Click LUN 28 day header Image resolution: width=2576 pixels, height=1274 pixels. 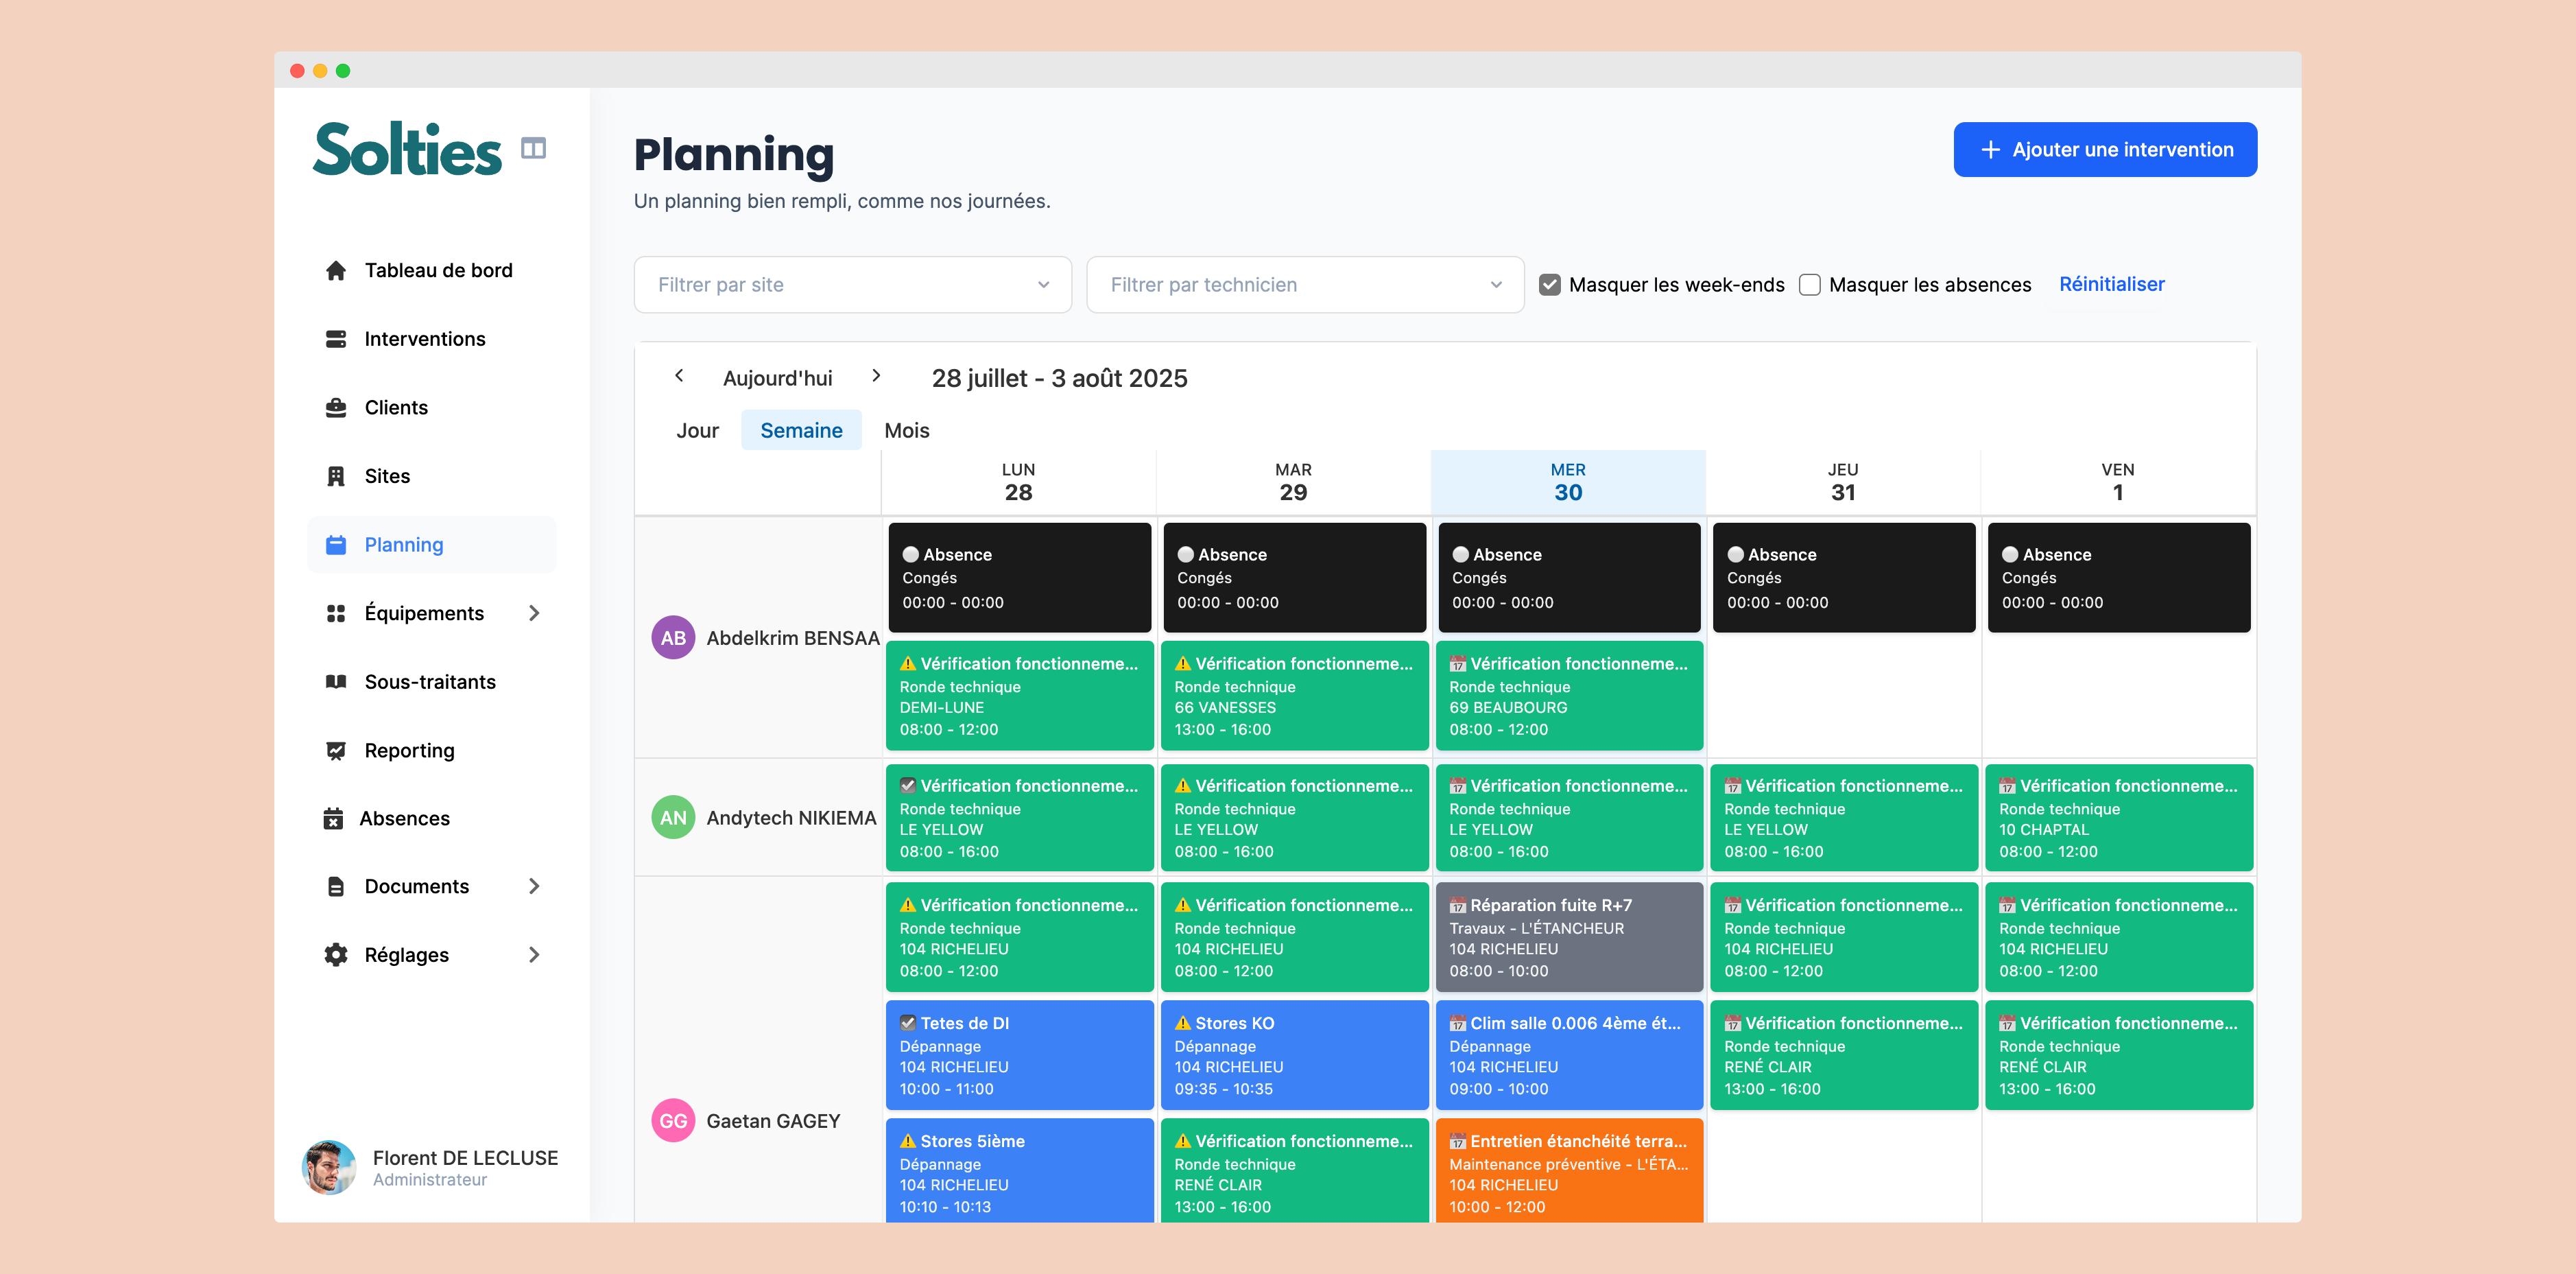pos(1018,482)
